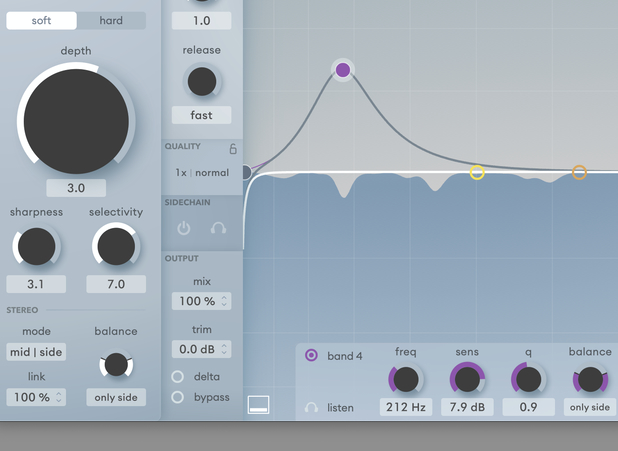Screen dimensions: 618x451
Task: Click the band listen headphones icon
Action: point(312,408)
